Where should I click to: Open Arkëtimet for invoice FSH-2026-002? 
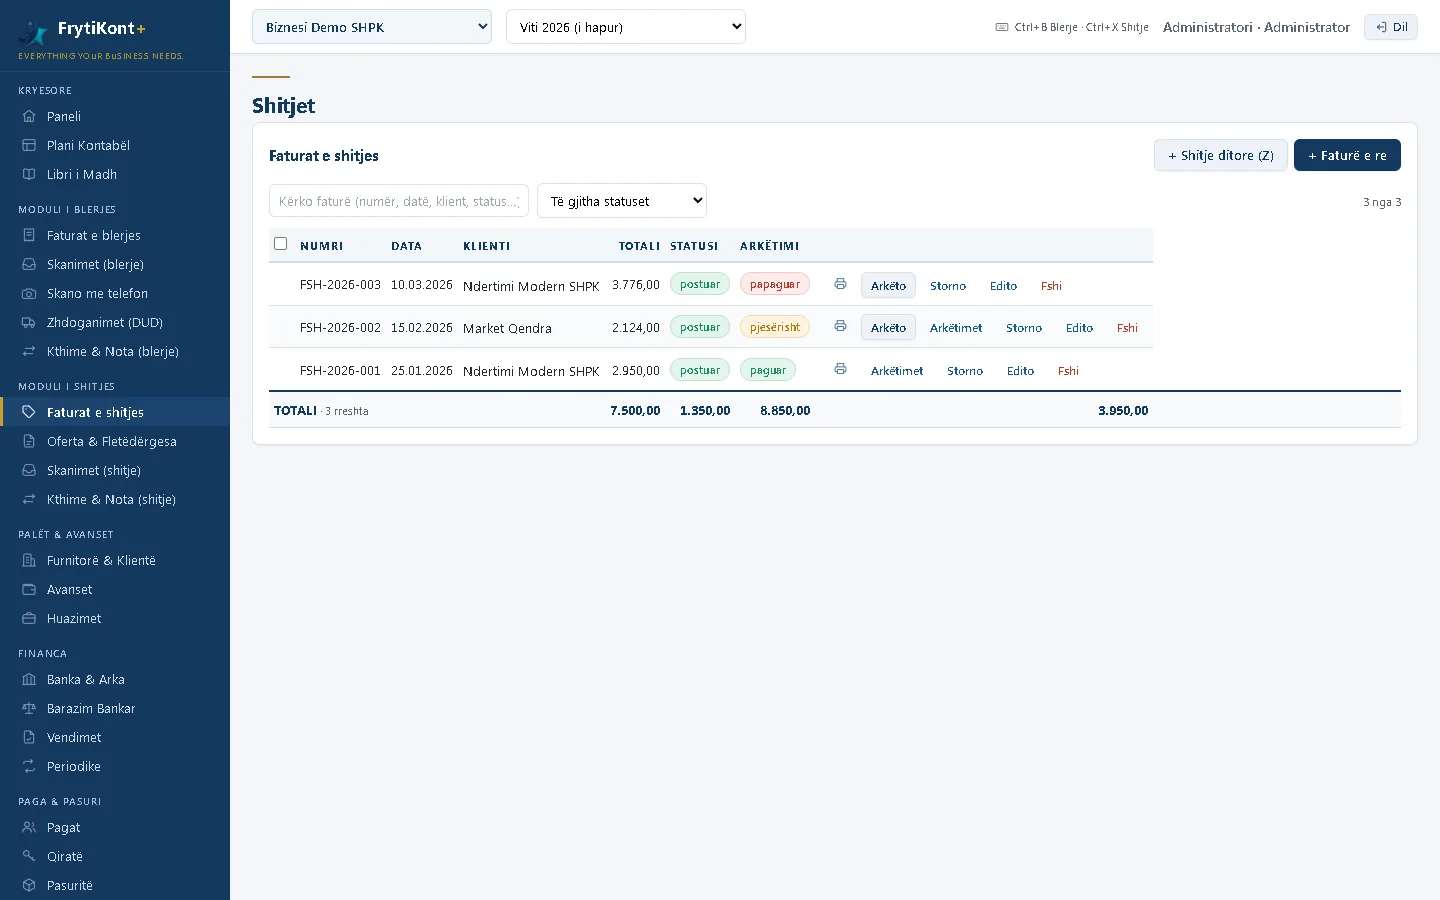[x=956, y=328]
